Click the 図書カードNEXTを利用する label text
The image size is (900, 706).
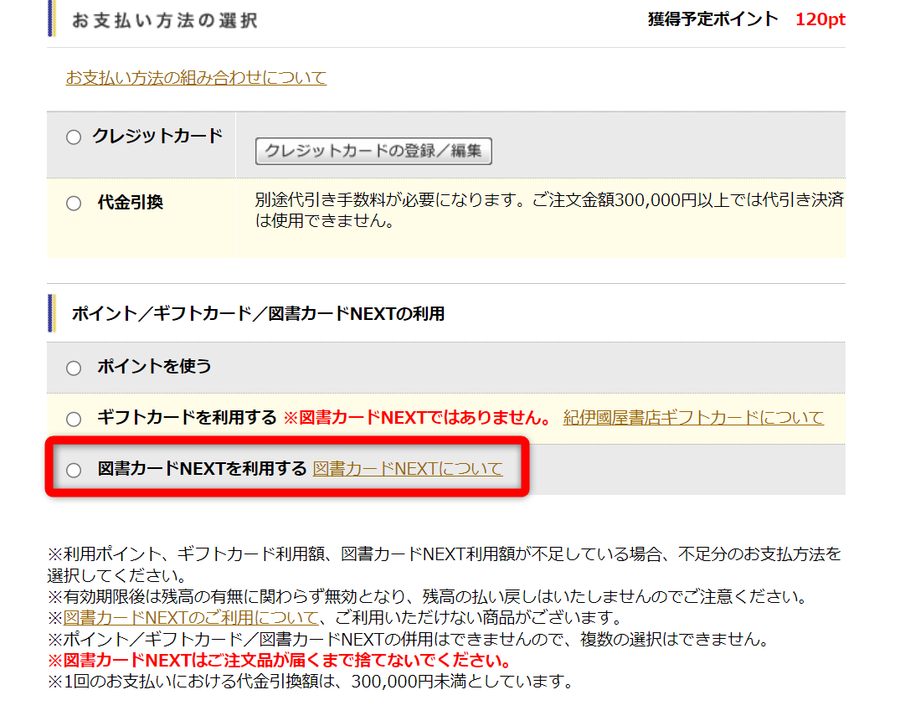[x=202, y=469]
